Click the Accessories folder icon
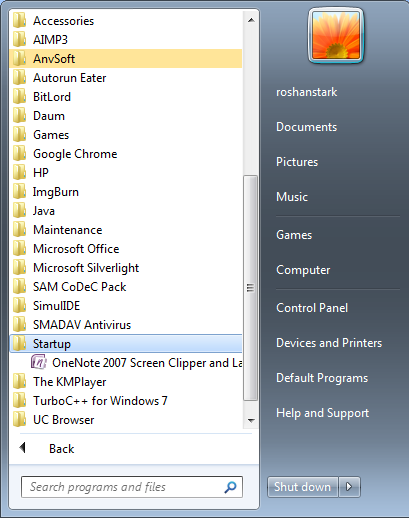 click(19, 21)
